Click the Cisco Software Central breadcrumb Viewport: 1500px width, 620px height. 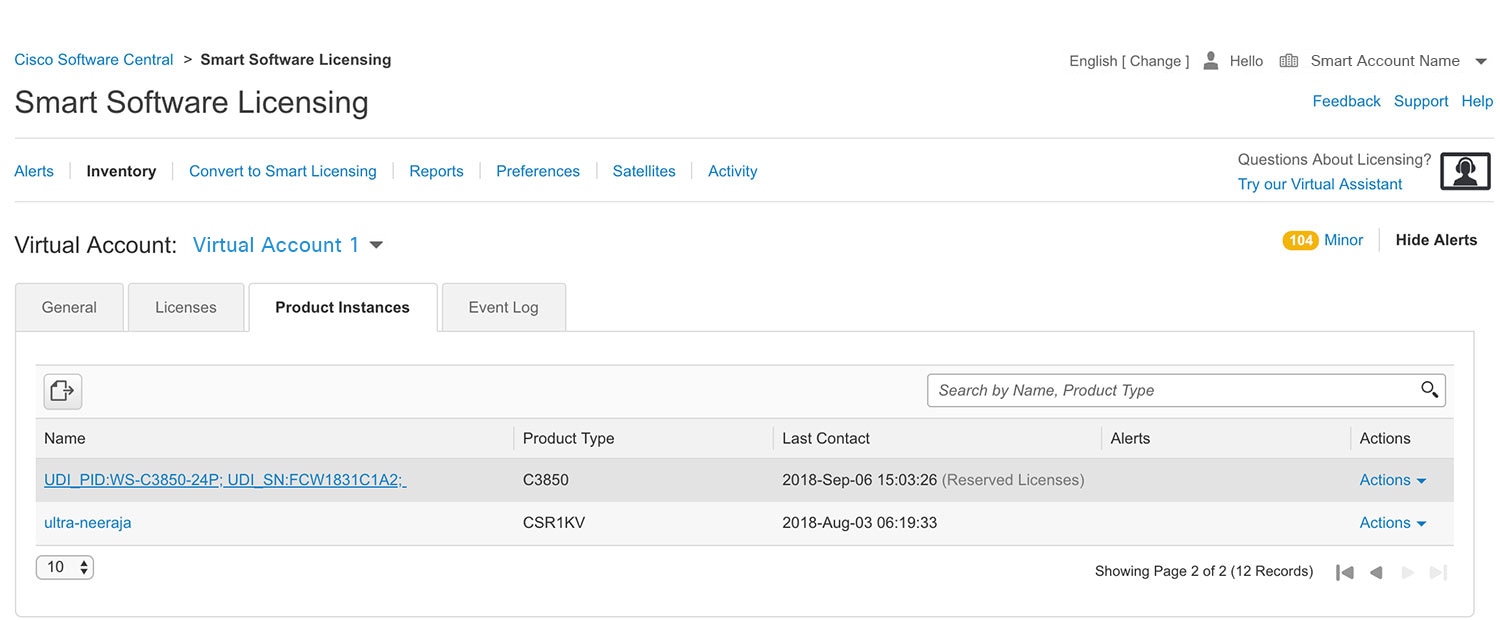(94, 60)
